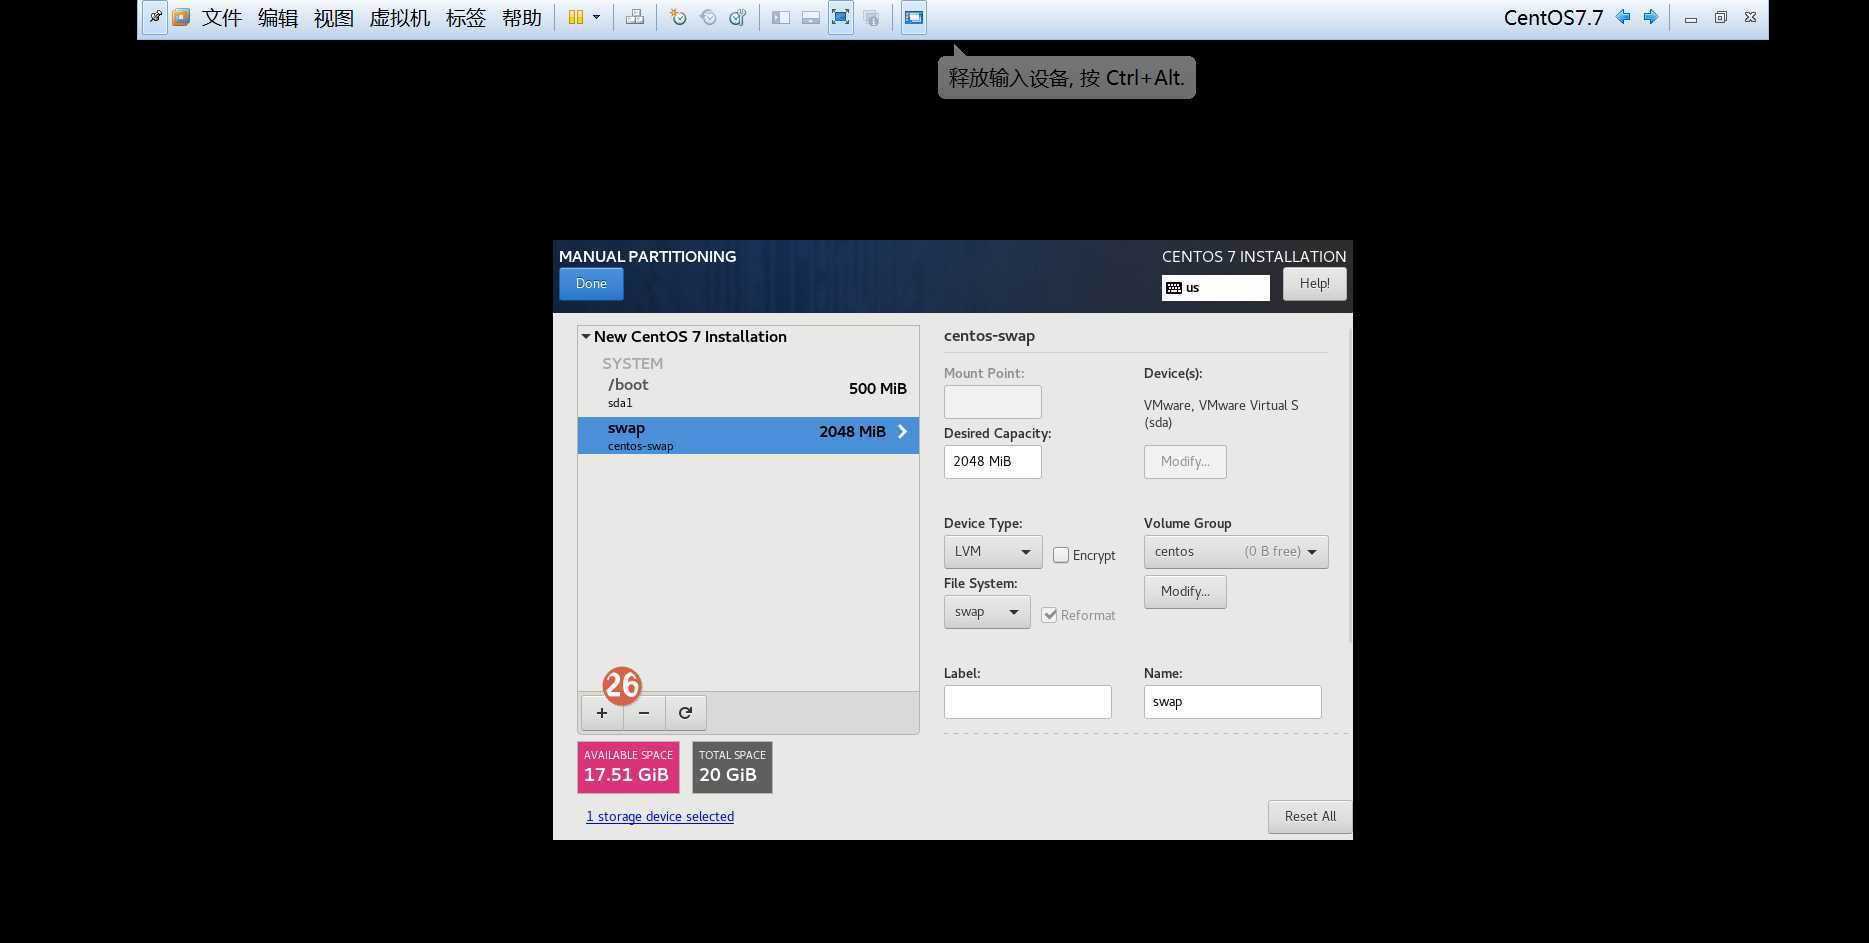The height and width of the screenshot is (943, 1869).
Task: Open the 视图 menu
Action: 334,17
